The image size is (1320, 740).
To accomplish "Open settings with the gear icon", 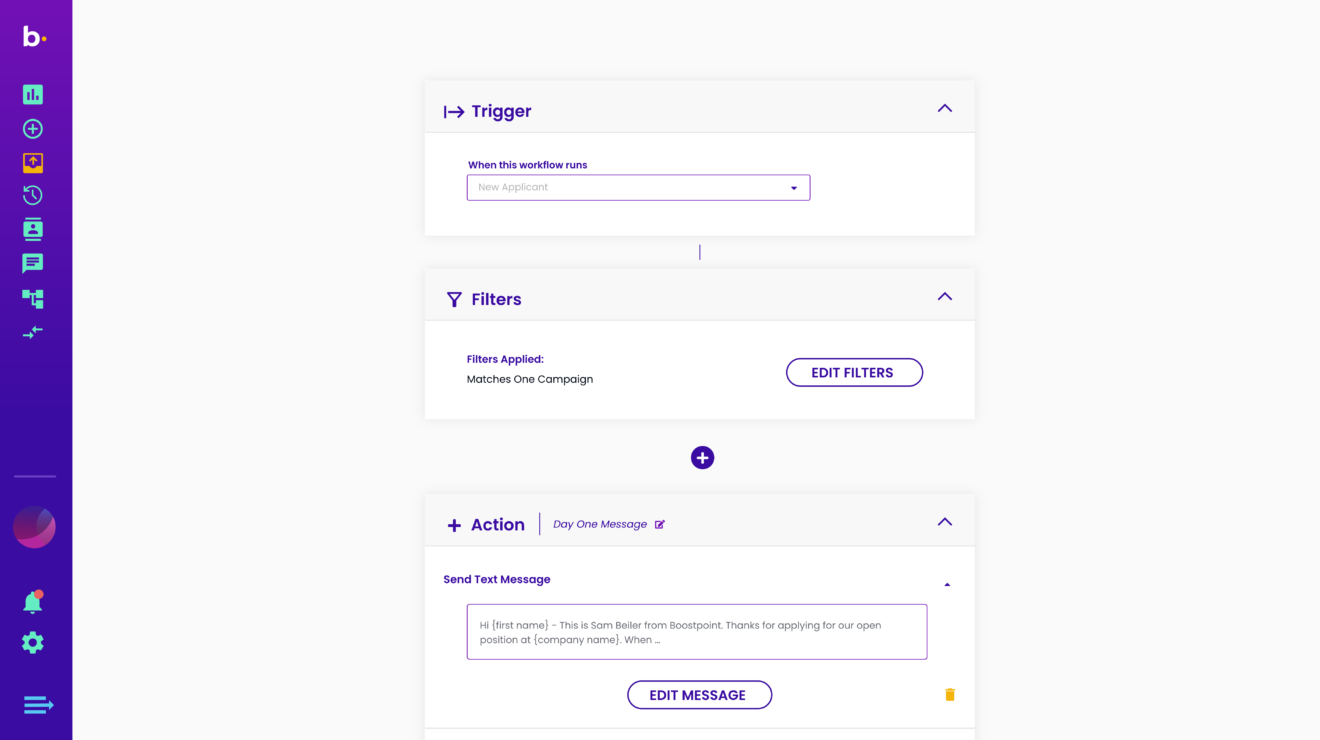I will click(32, 643).
